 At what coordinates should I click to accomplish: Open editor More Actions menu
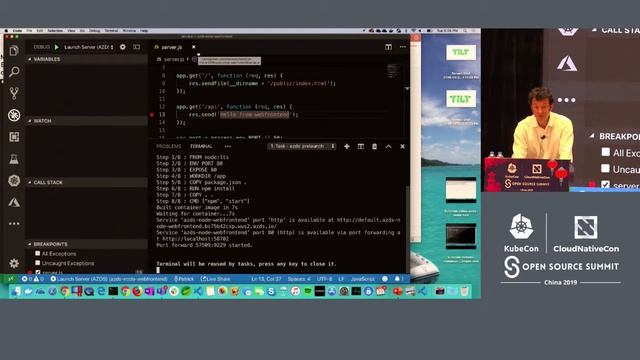point(402,47)
